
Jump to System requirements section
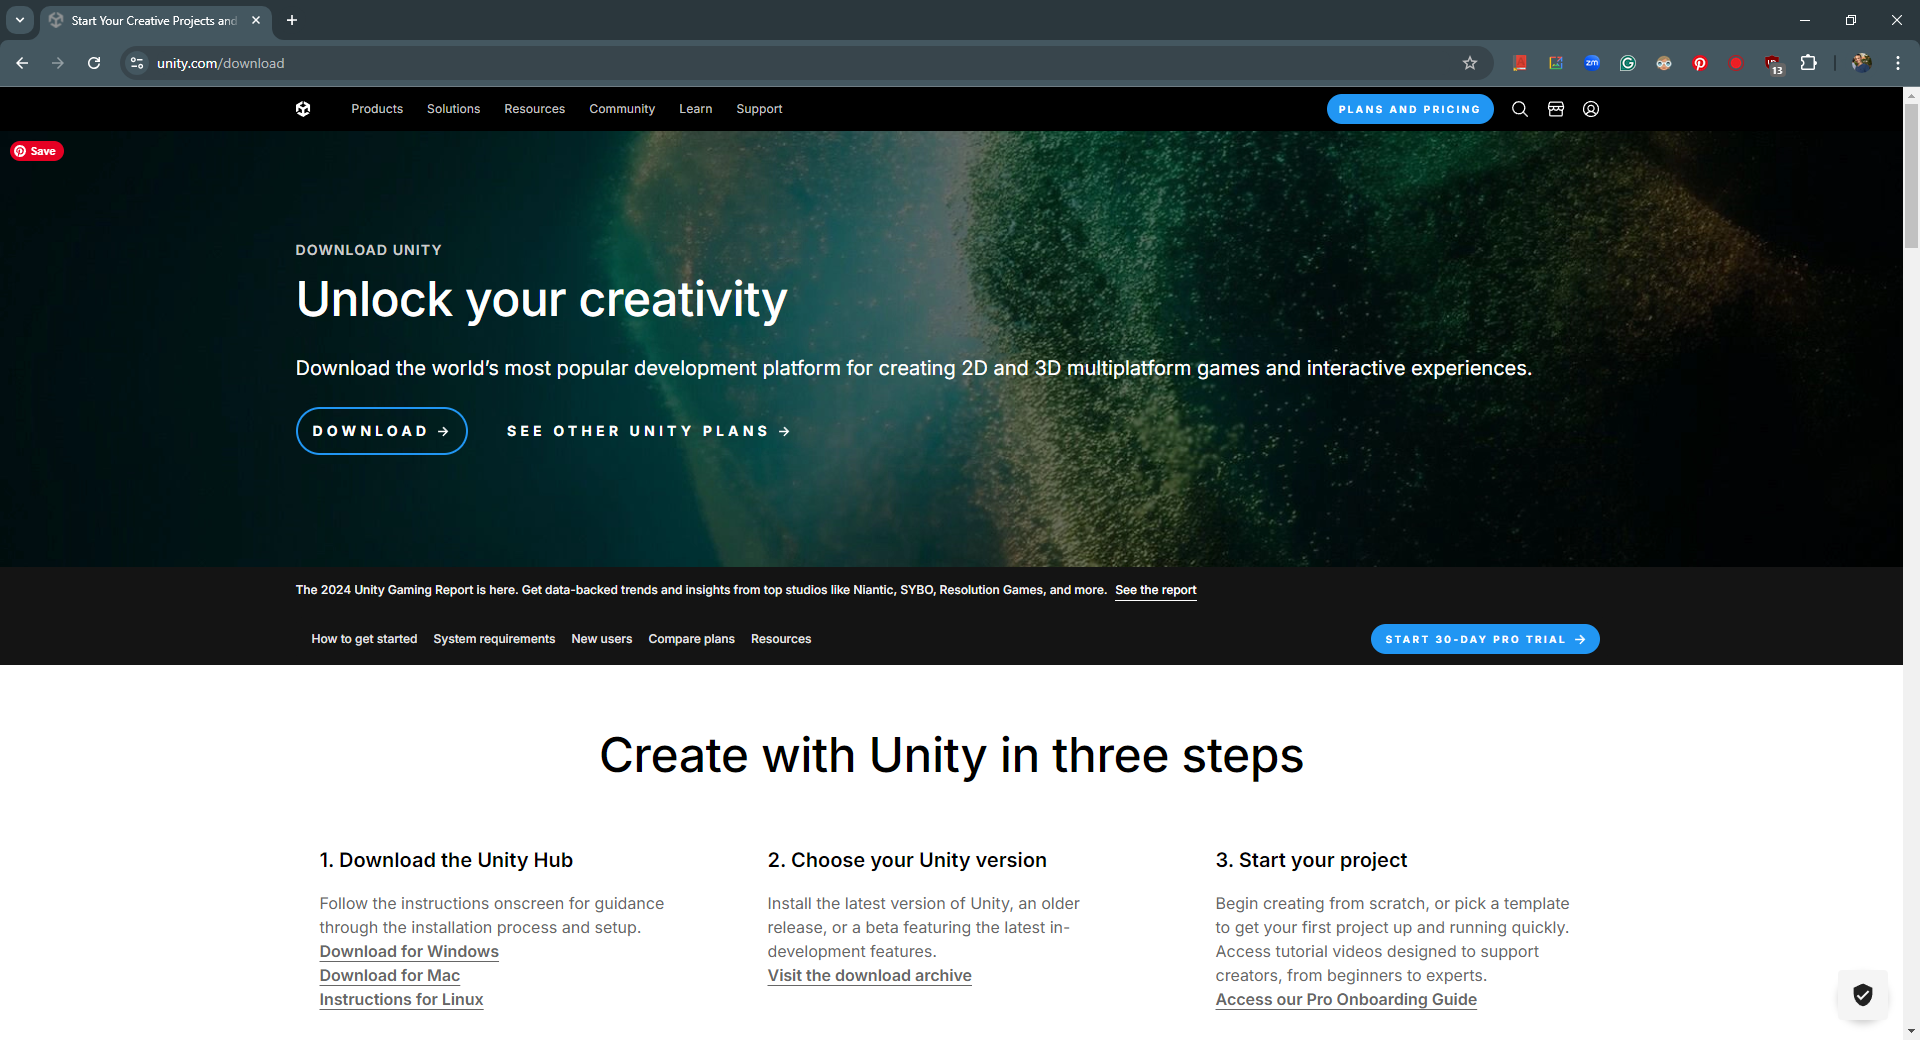[494, 639]
